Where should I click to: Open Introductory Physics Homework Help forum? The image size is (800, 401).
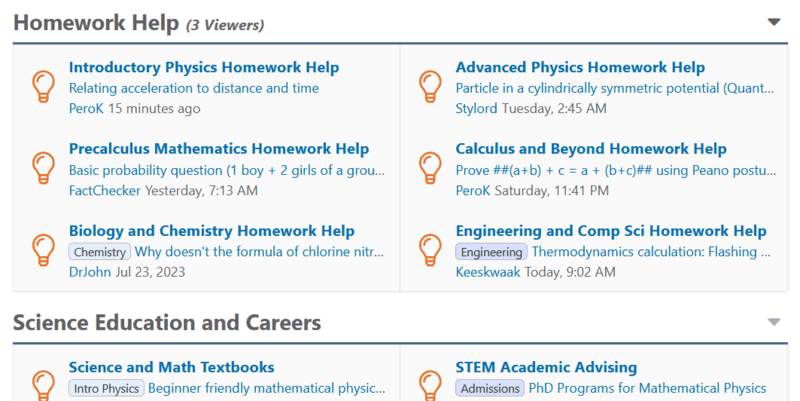[x=204, y=67]
